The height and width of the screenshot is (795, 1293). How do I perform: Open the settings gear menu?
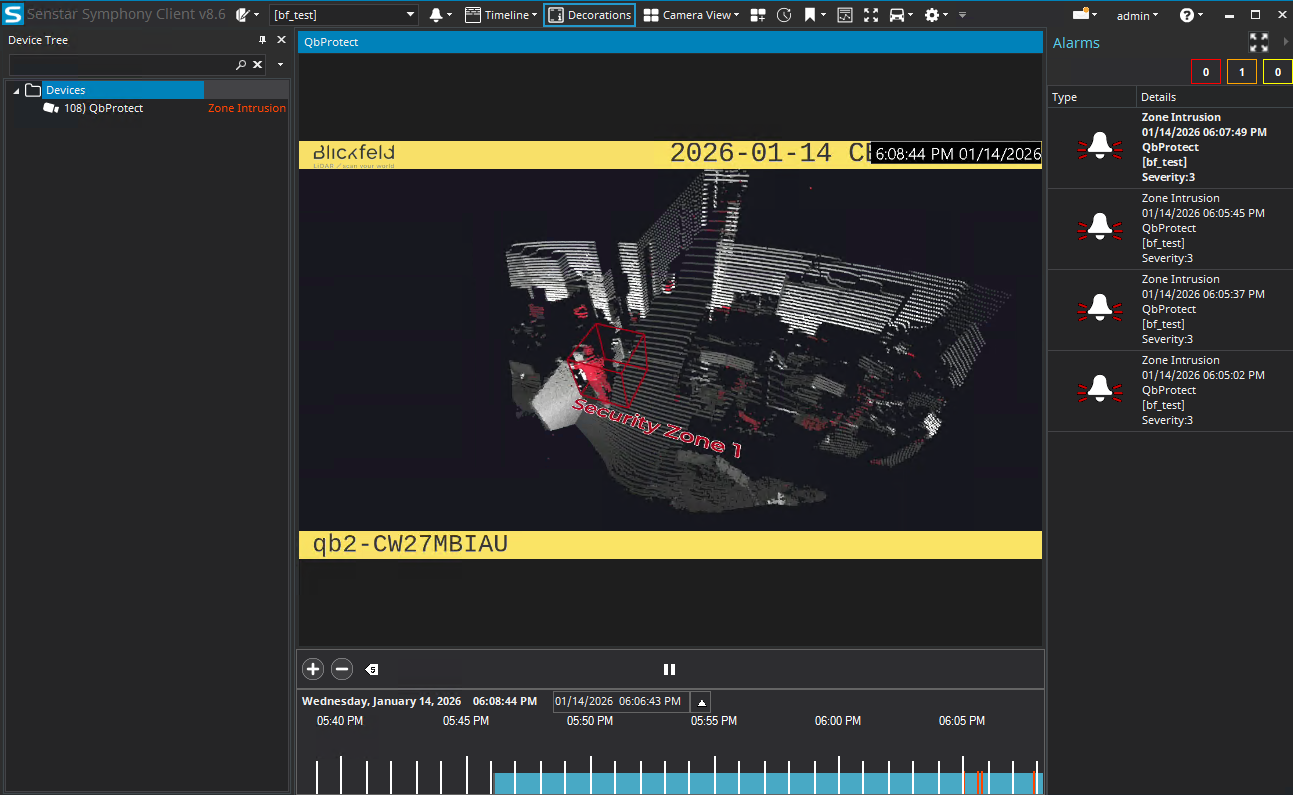click(x=933, y=15)
